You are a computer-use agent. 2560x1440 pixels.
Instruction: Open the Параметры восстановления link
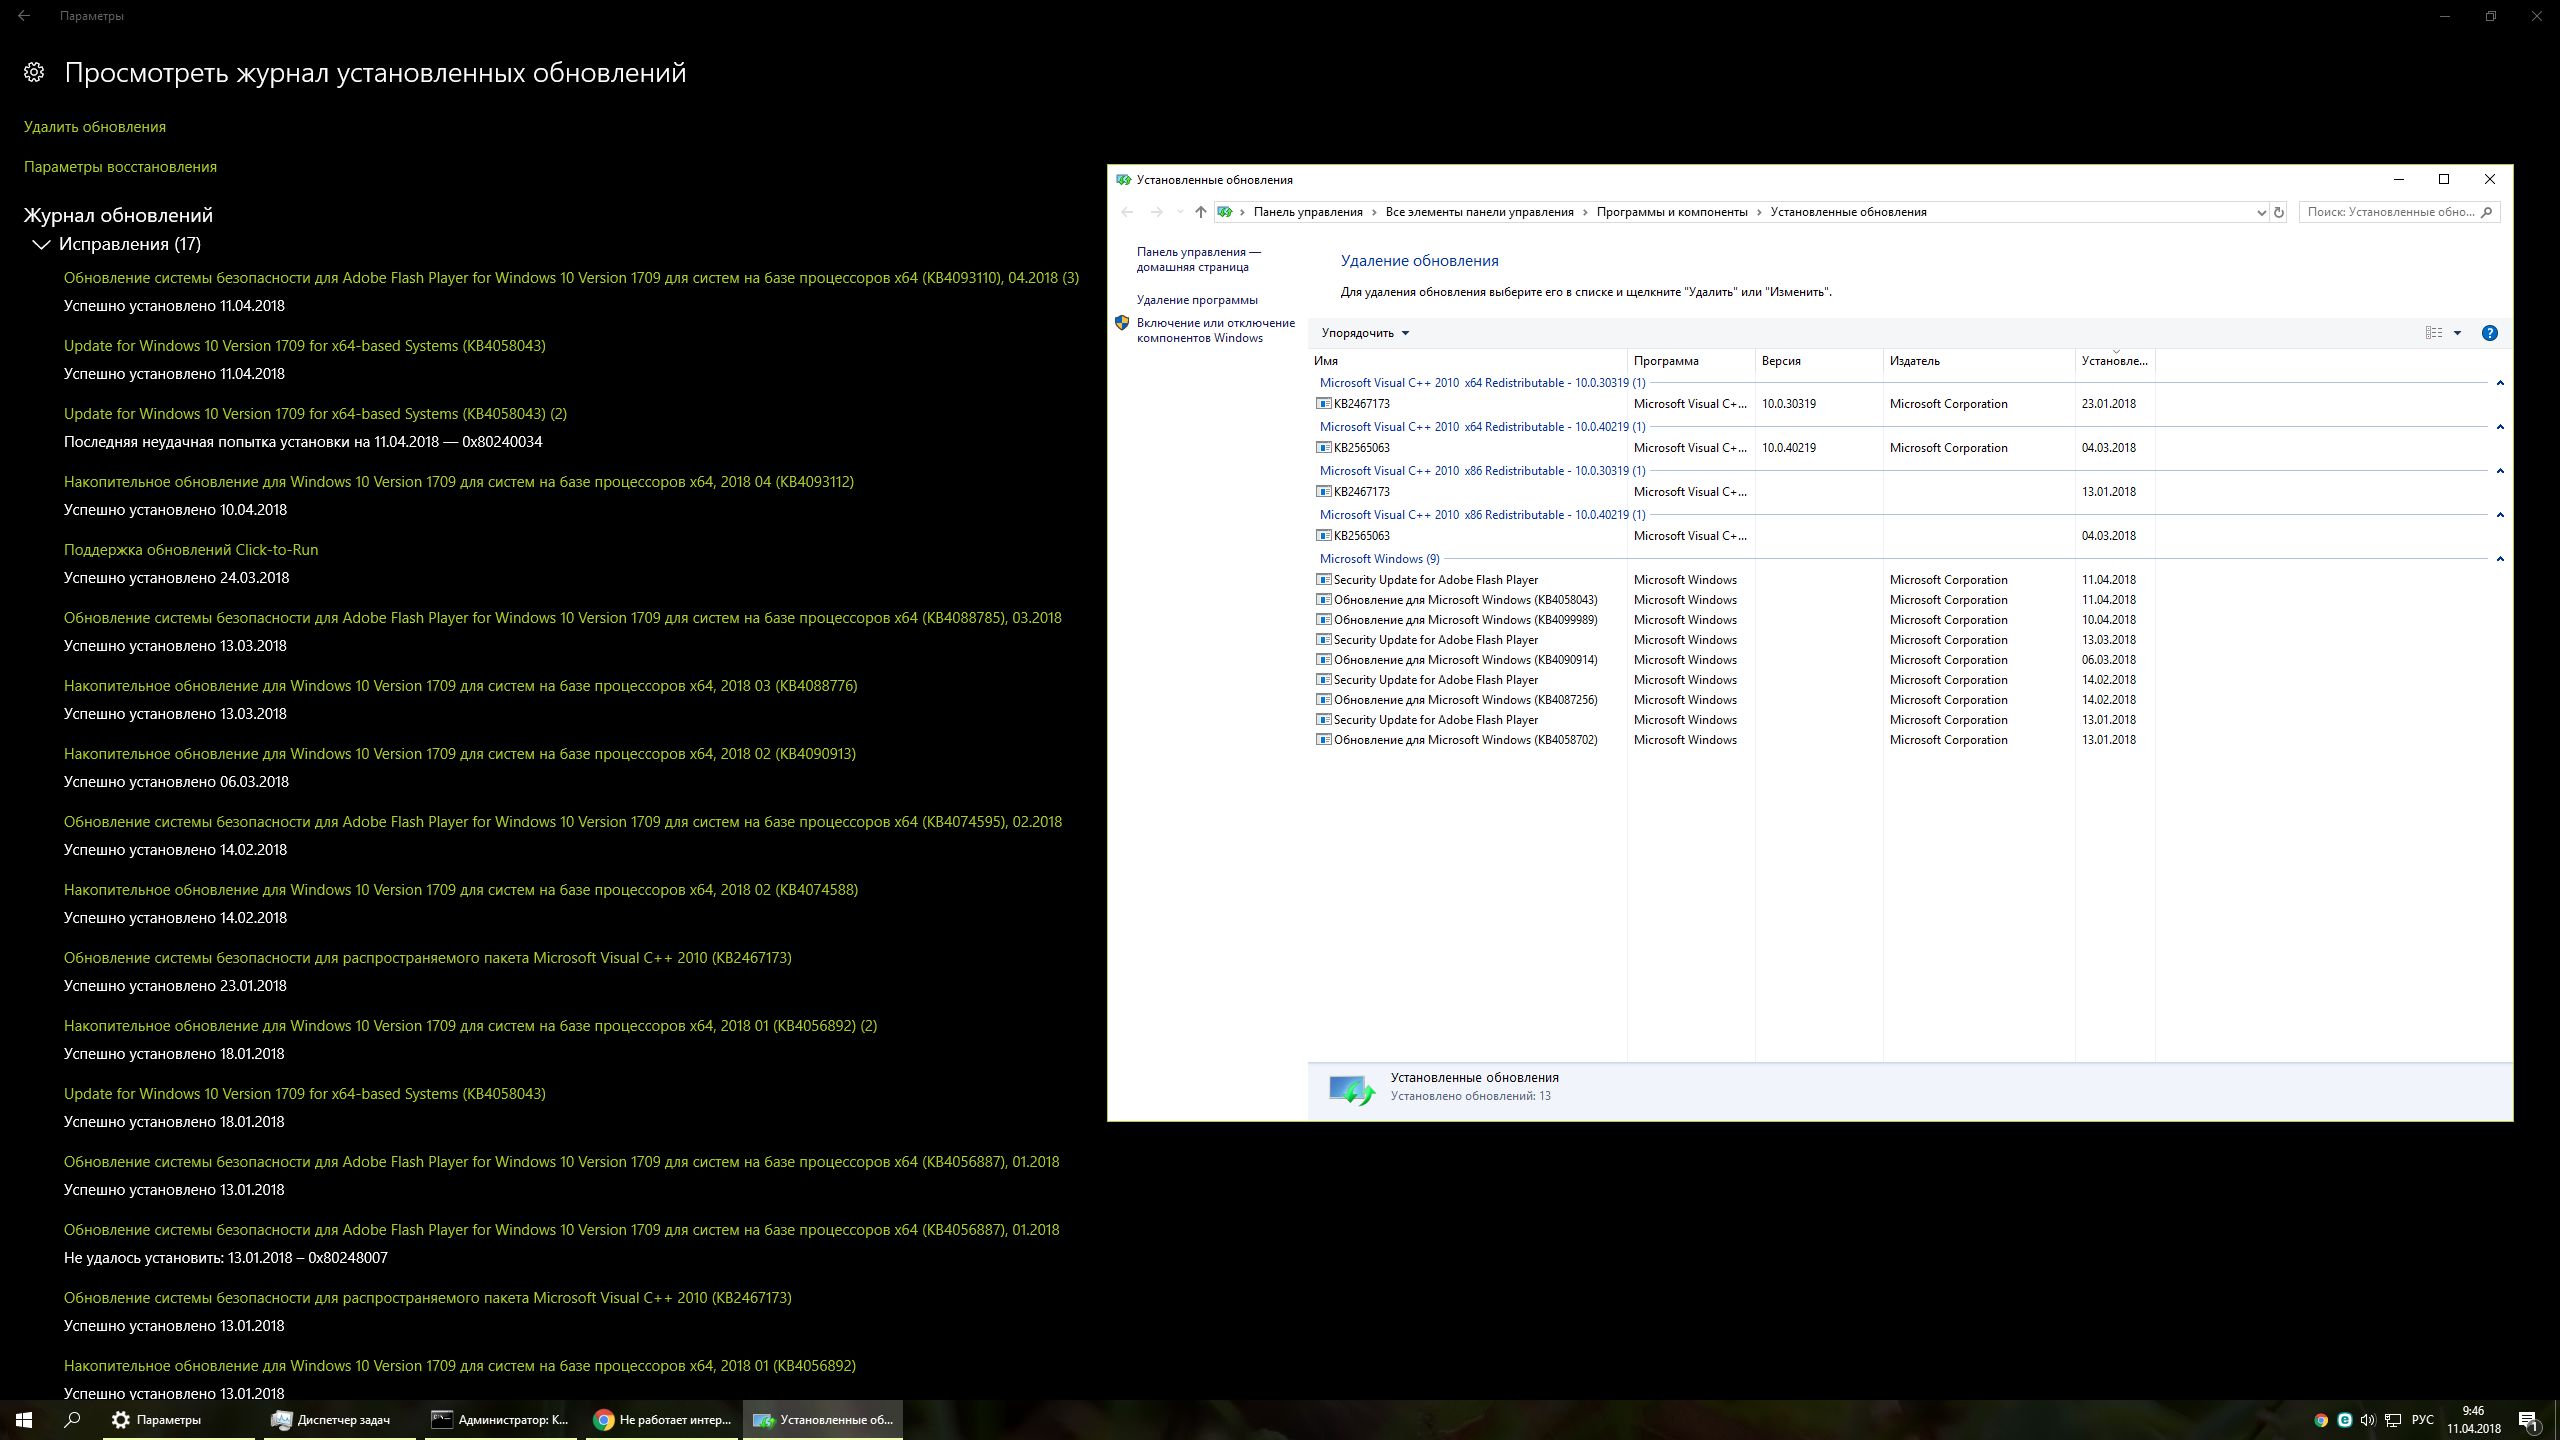(120, 167)
